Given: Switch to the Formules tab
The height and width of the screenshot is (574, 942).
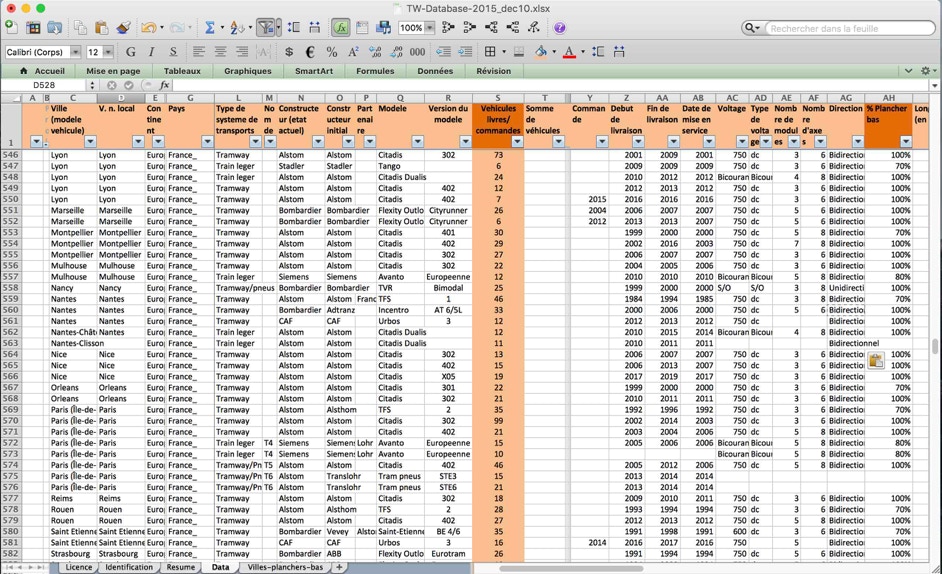Looking at the screenshot, I should pos(375,71).
